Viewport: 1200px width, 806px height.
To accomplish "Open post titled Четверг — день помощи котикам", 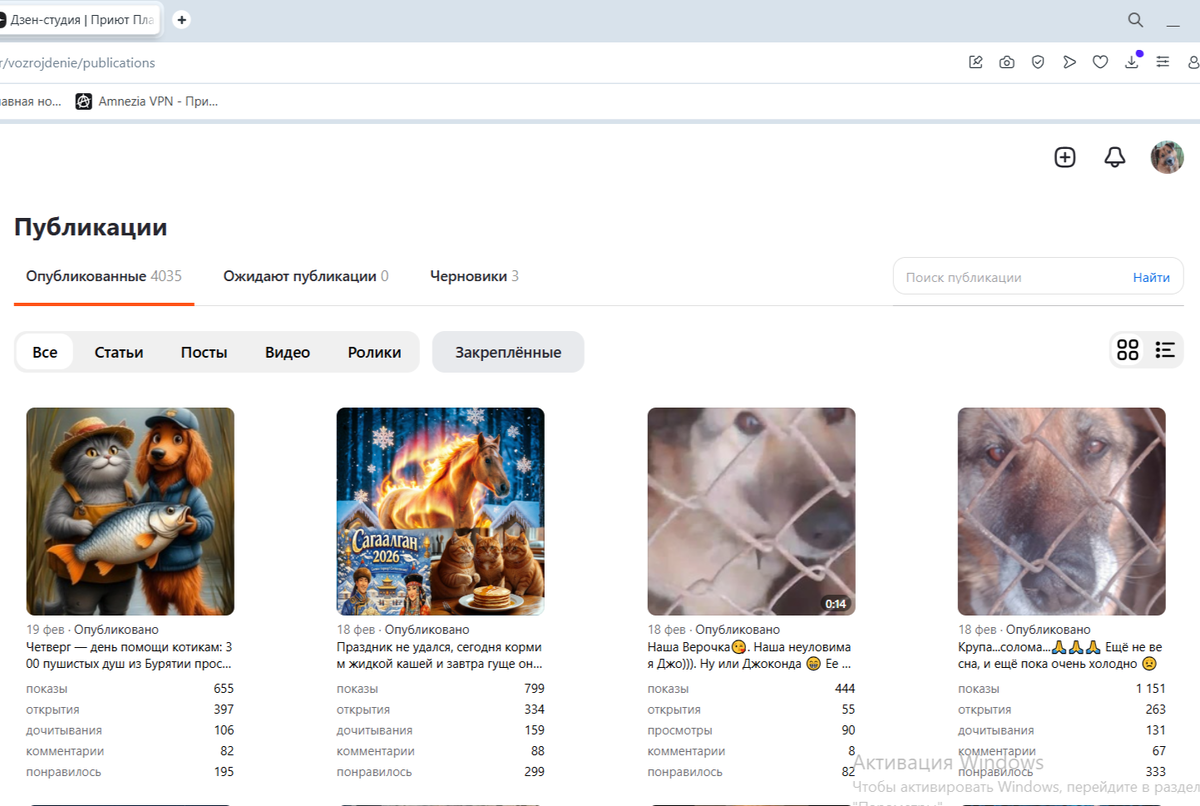I will point(130,655).
